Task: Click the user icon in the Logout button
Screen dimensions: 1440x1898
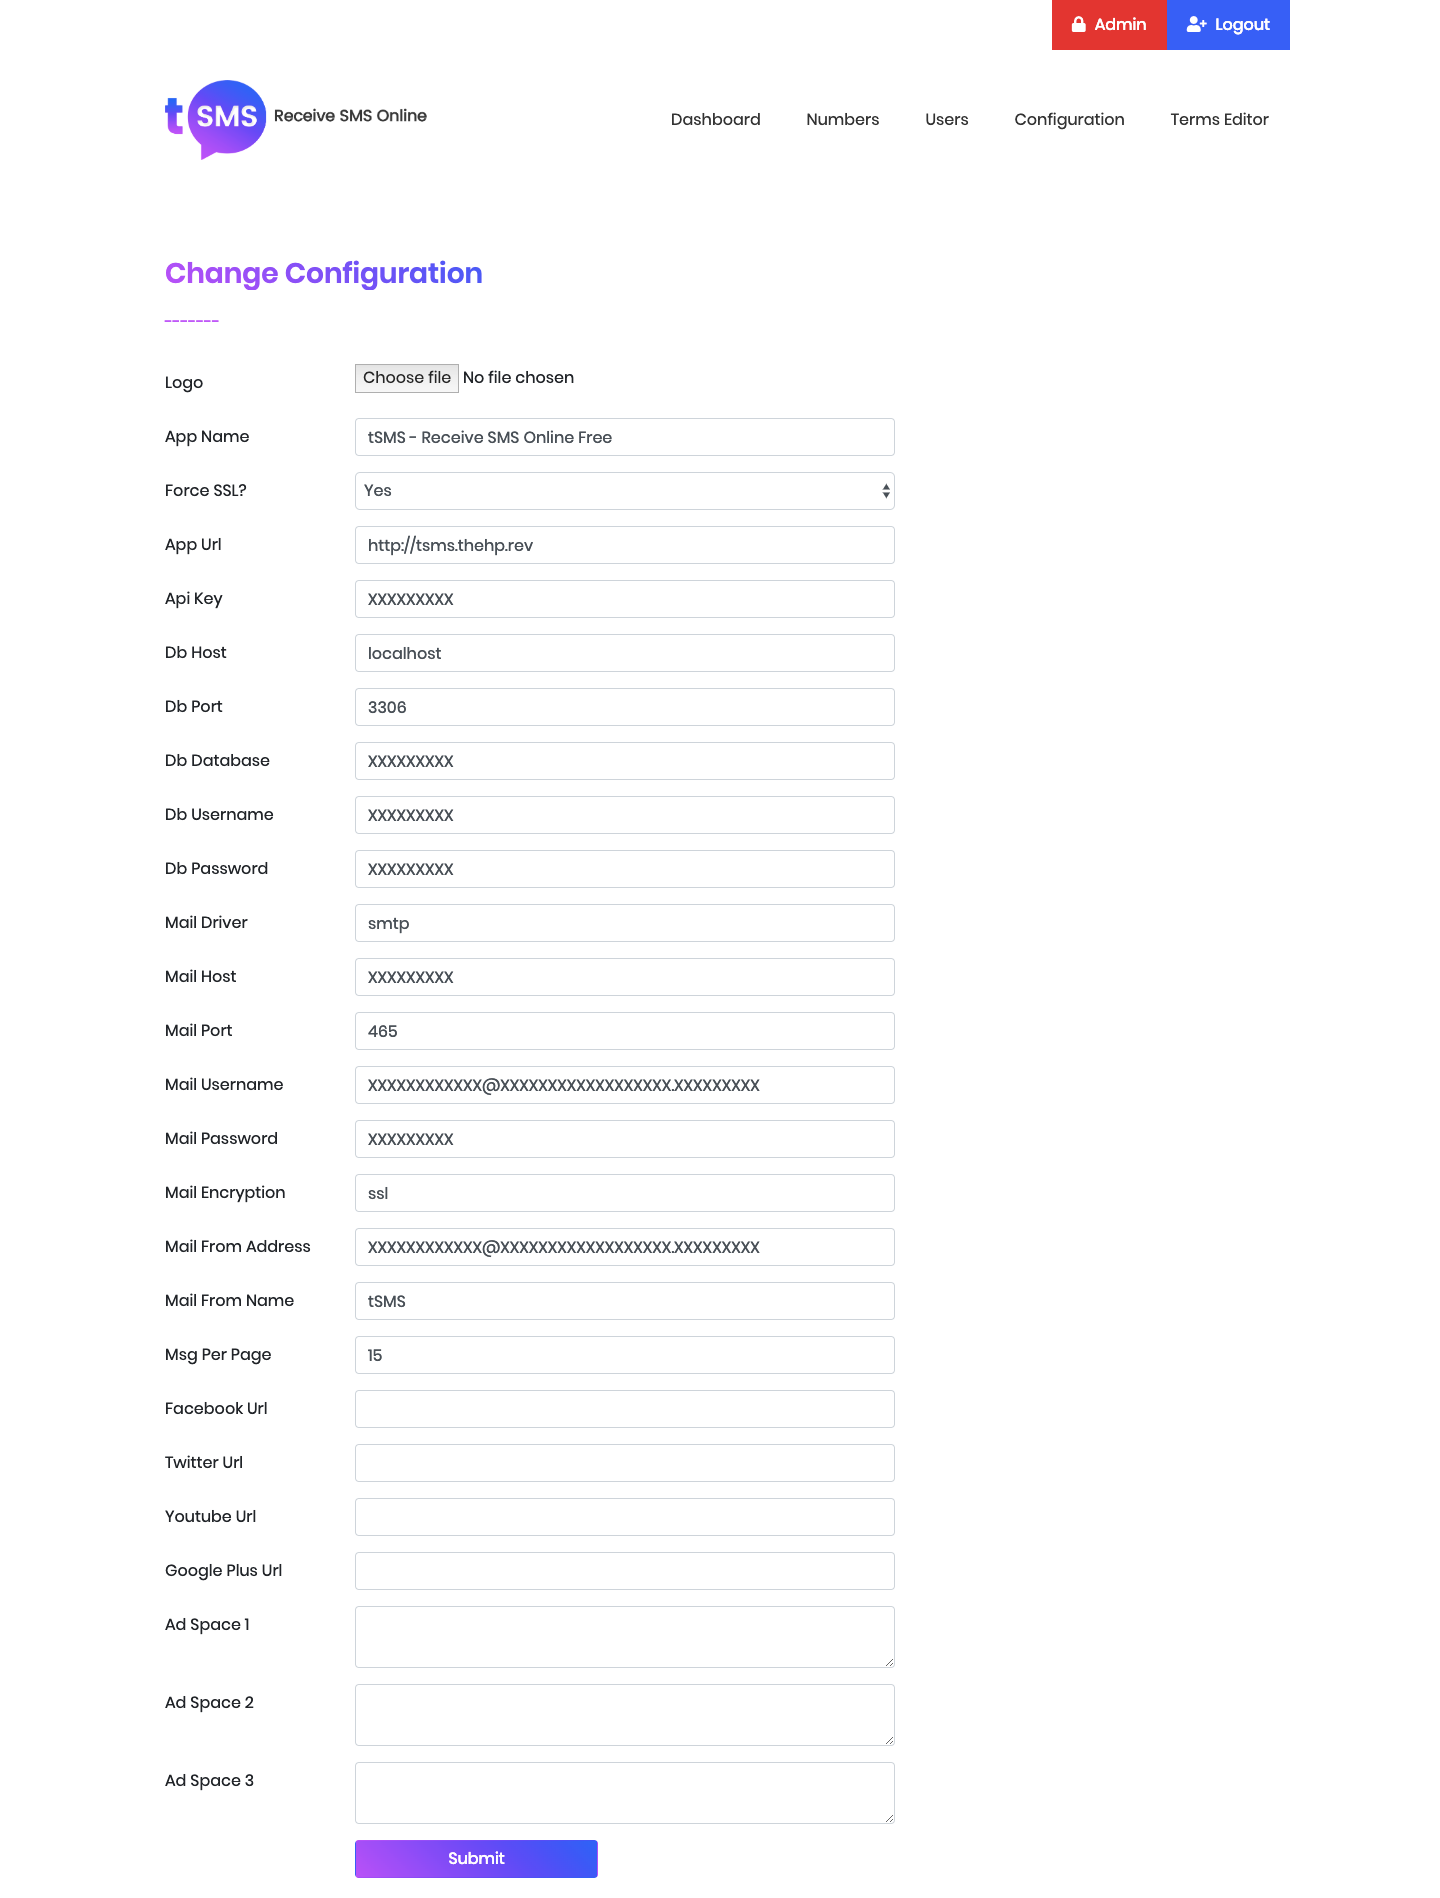Action: [1196, 24]
